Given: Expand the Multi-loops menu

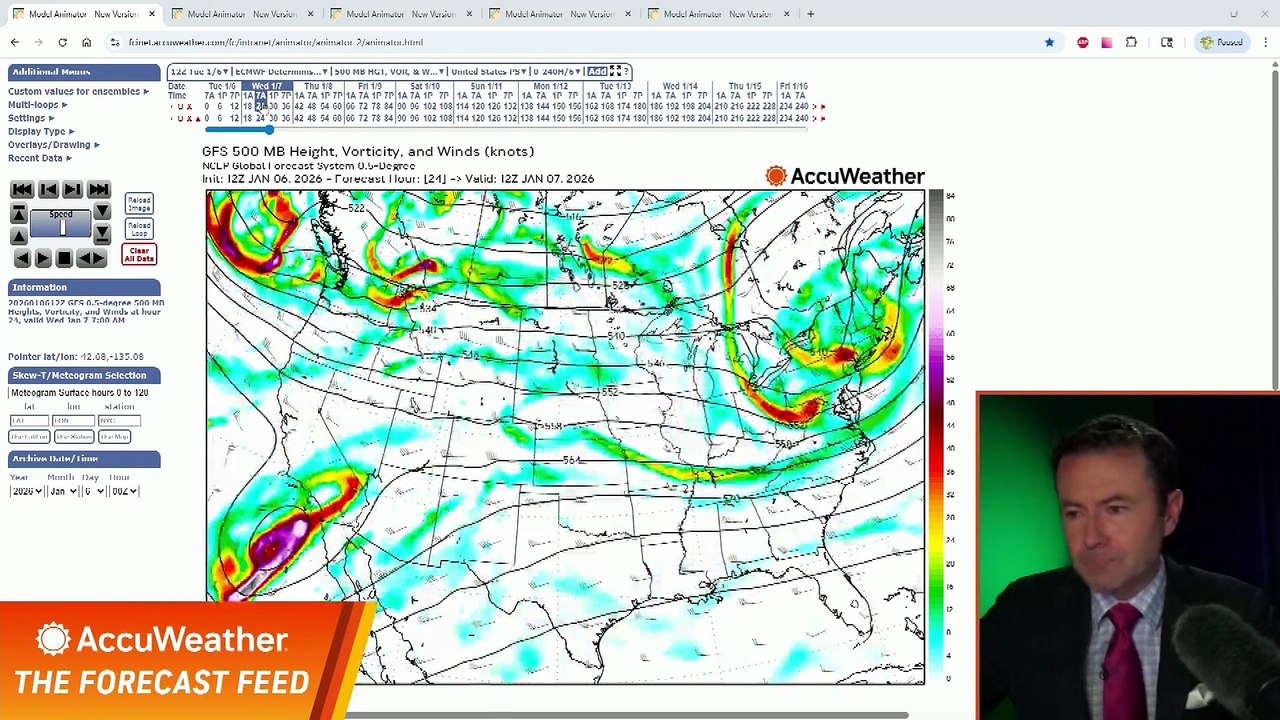Looking at the screenshot, I should (38, 105).
